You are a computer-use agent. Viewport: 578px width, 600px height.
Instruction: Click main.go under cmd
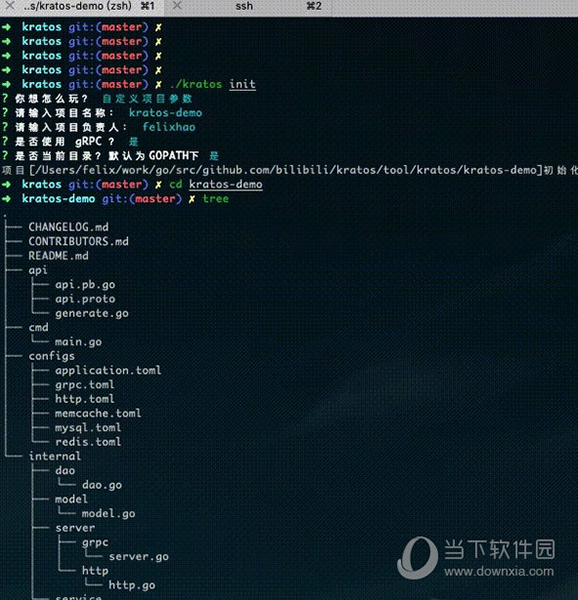tap(78, 342)
